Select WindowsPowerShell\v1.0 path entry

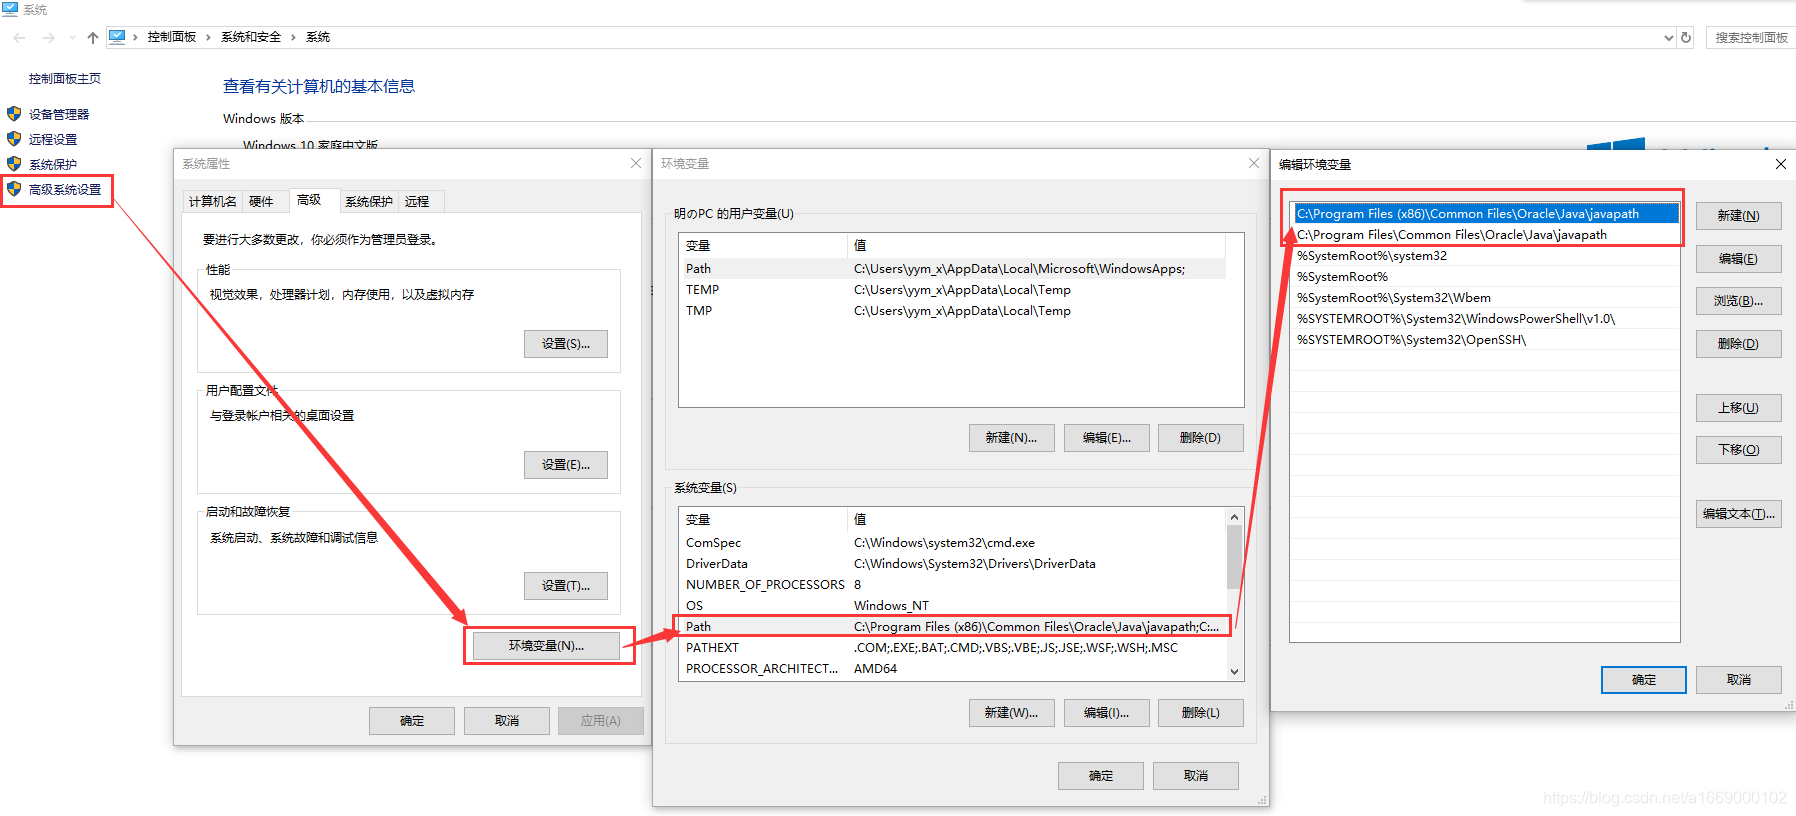coord(1485,319)
